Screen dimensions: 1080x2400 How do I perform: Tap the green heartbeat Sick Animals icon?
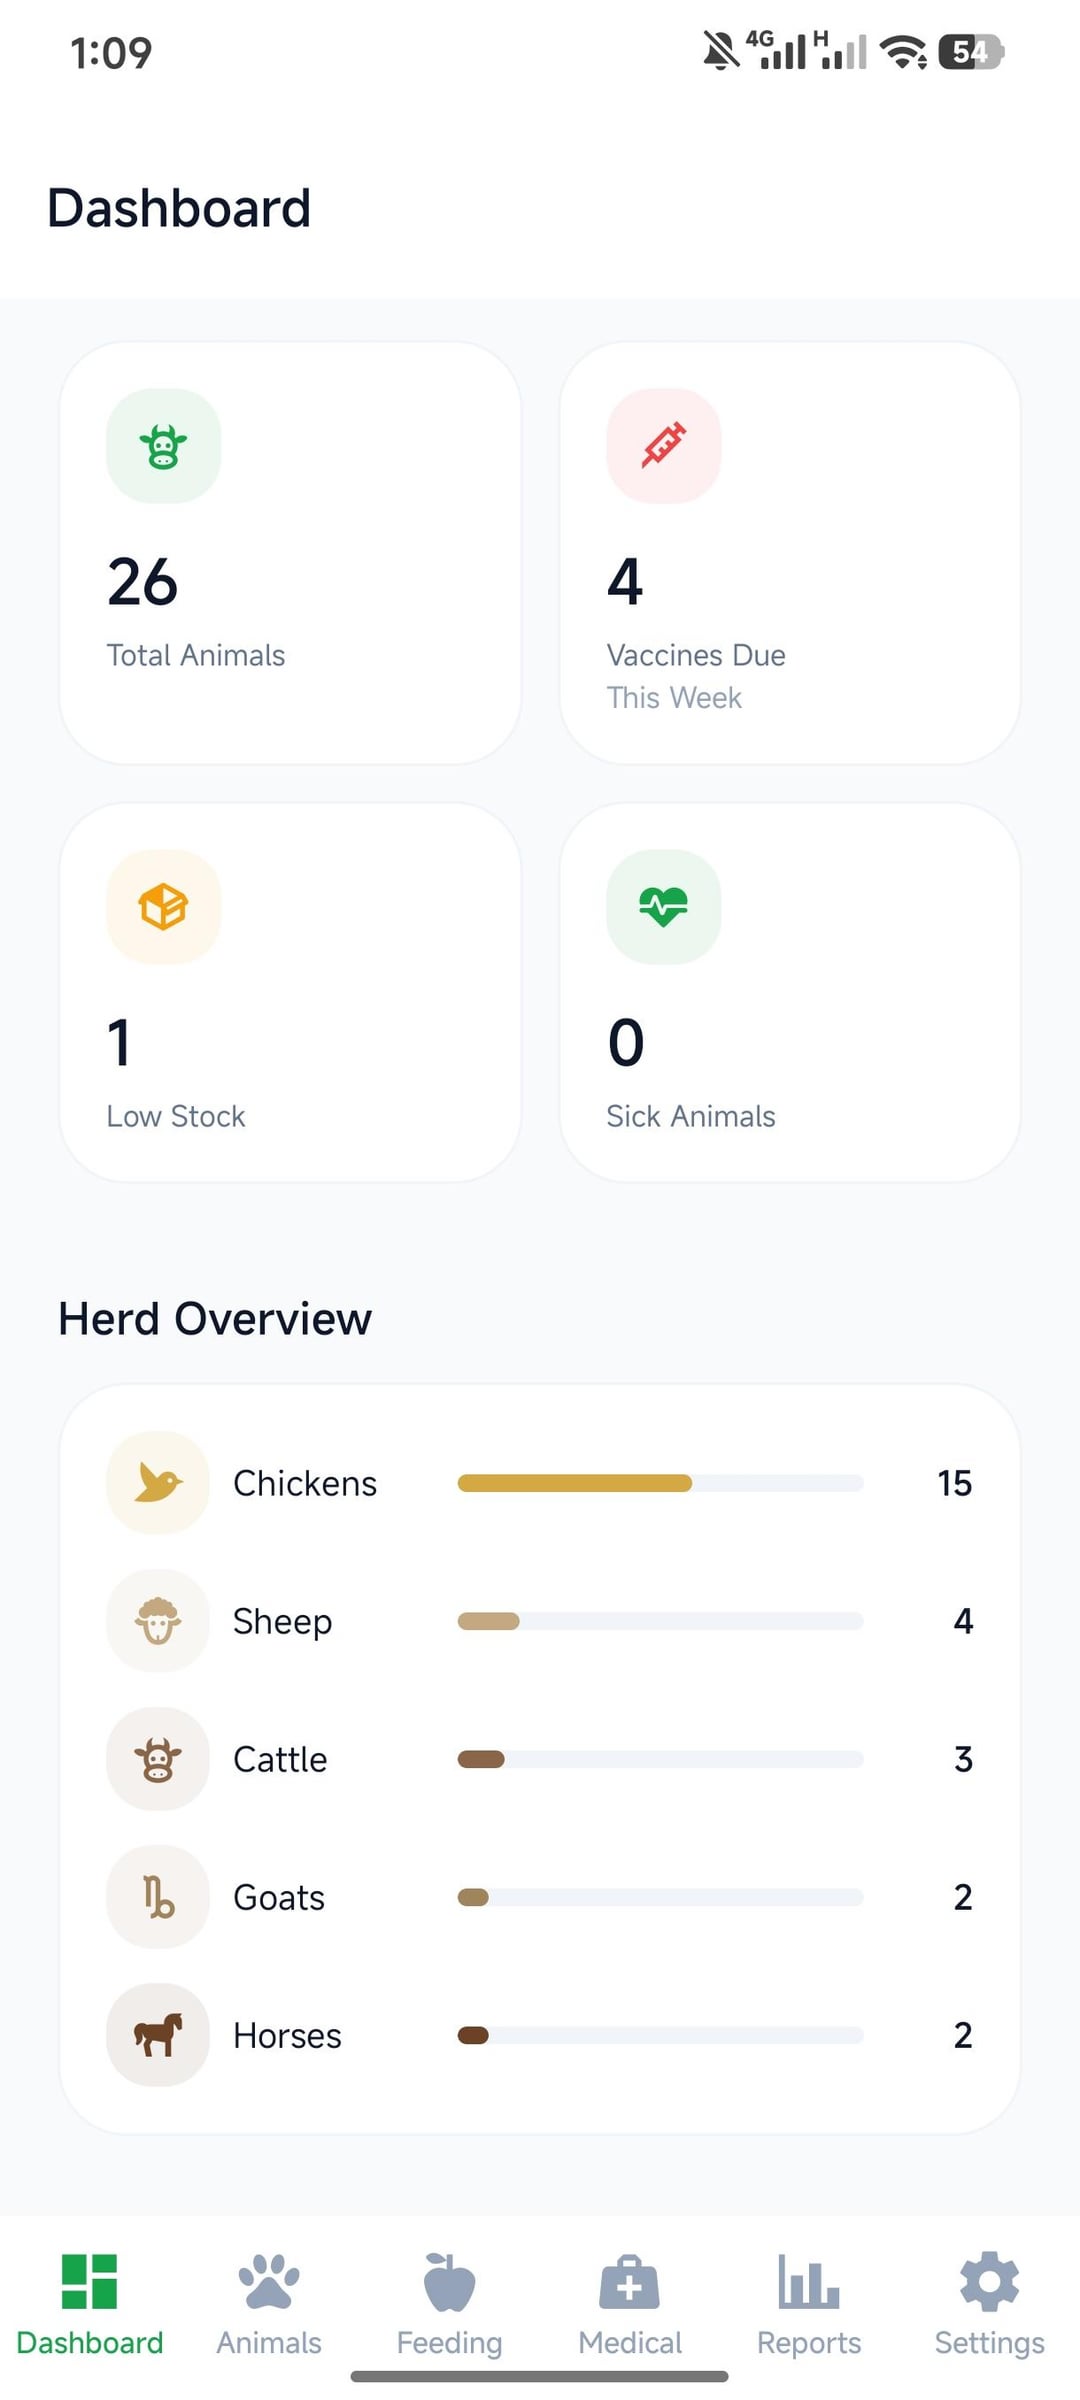click(x=663, y=907)
